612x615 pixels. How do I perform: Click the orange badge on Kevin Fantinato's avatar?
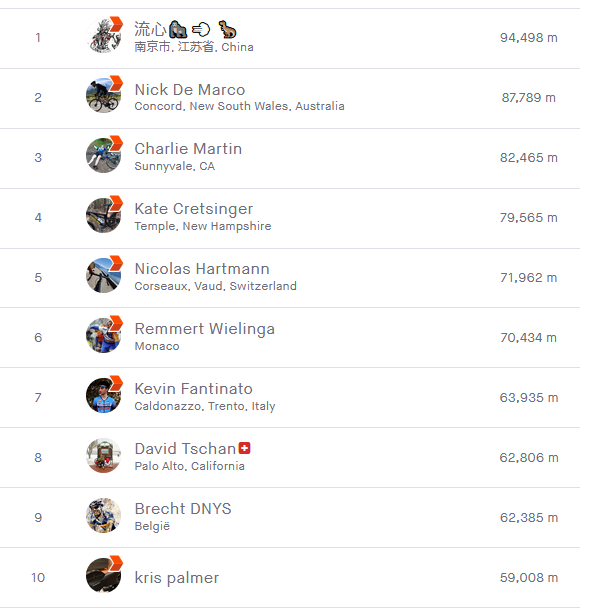tap(116, 383)
